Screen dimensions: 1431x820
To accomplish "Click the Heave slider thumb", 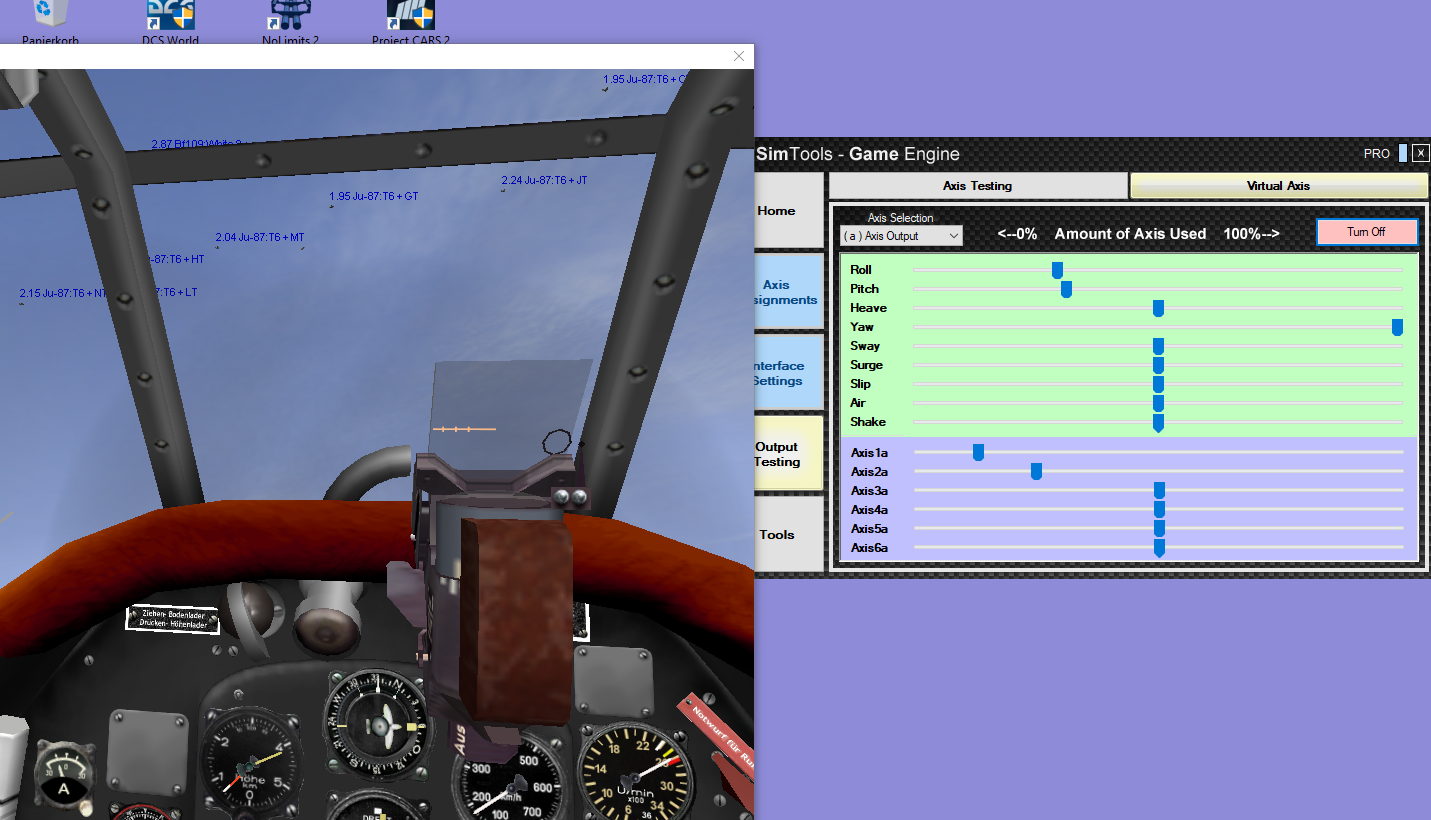I will point(1158,308).
